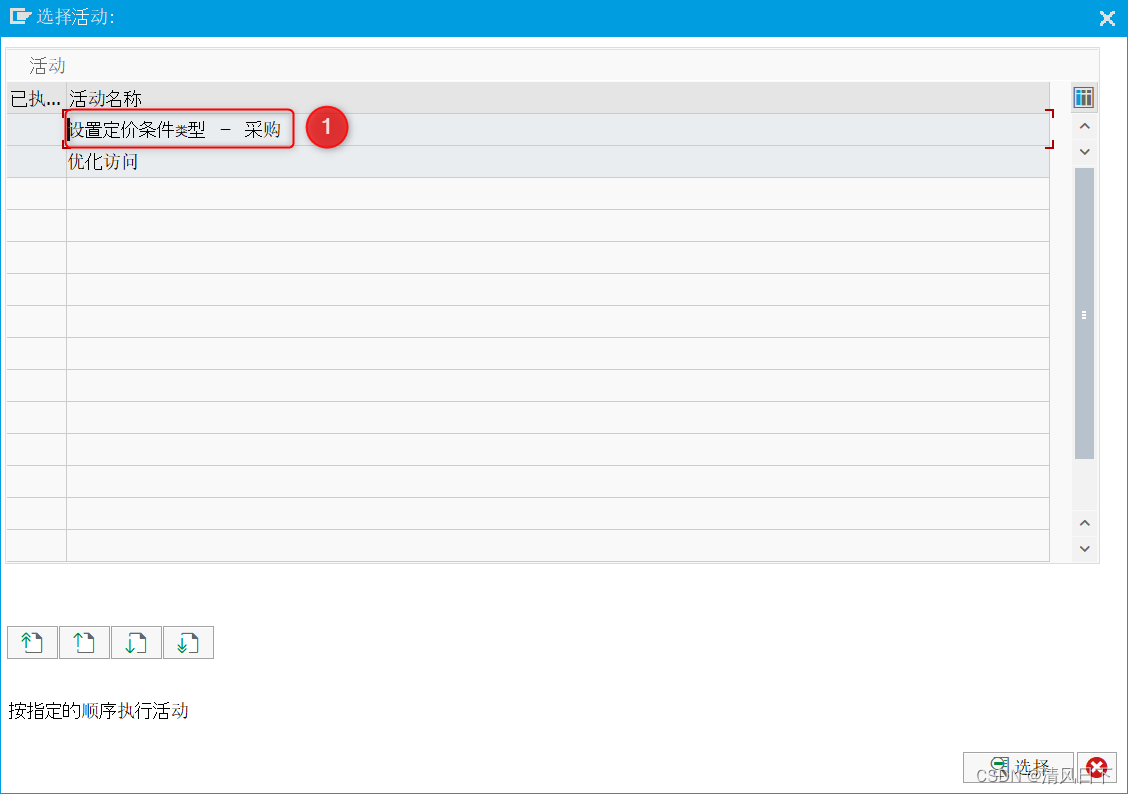The width and height of the screenshot is (1128, 794).
Task: Click the 选择 button
Action: [1018, 767]
